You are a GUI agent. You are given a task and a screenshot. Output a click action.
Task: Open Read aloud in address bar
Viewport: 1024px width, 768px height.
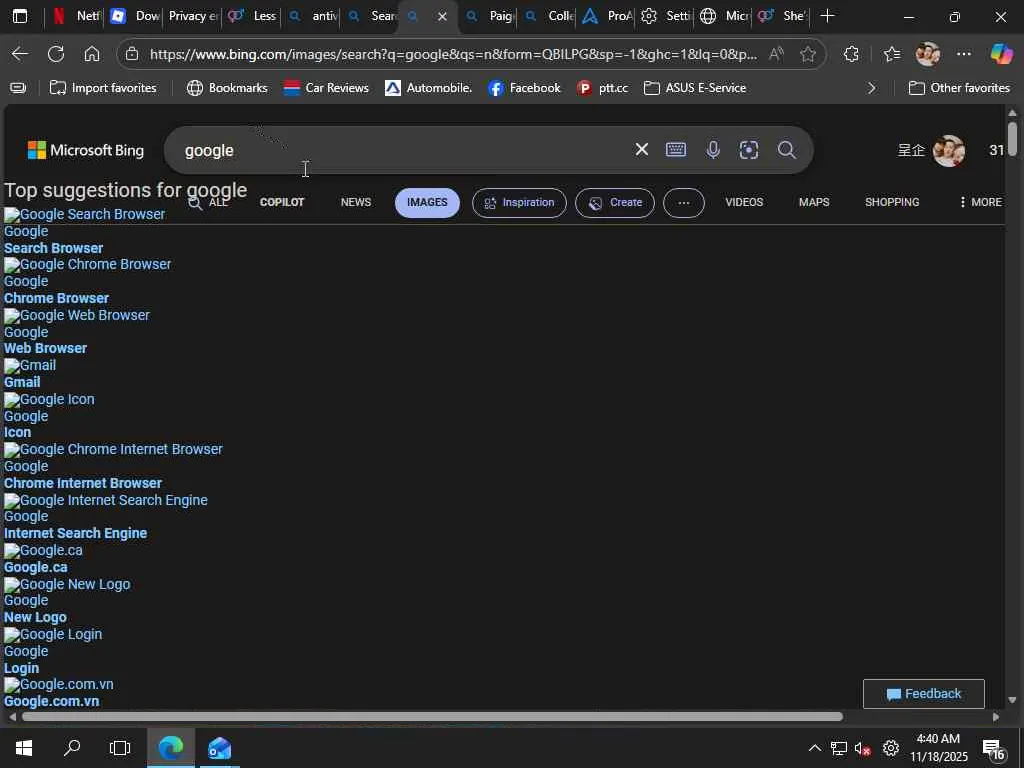tap(776, 54)
